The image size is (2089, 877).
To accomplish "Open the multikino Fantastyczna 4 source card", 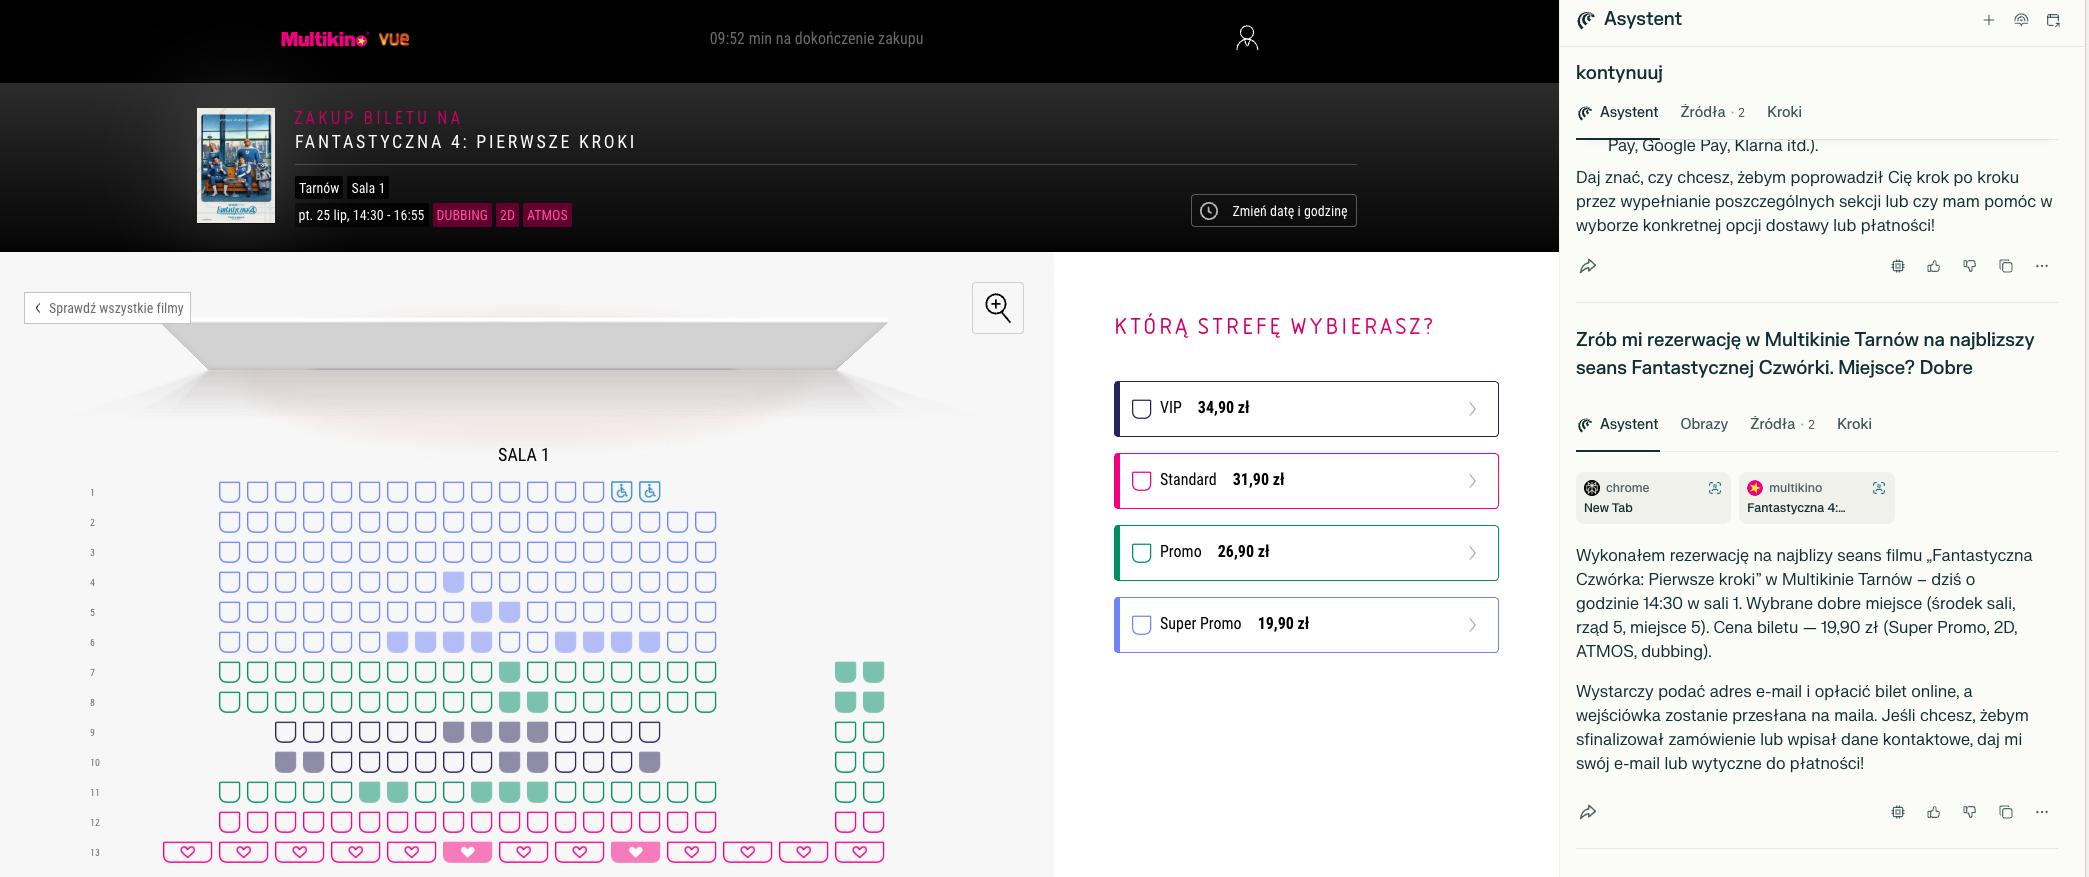I will tap(1816, 498).
